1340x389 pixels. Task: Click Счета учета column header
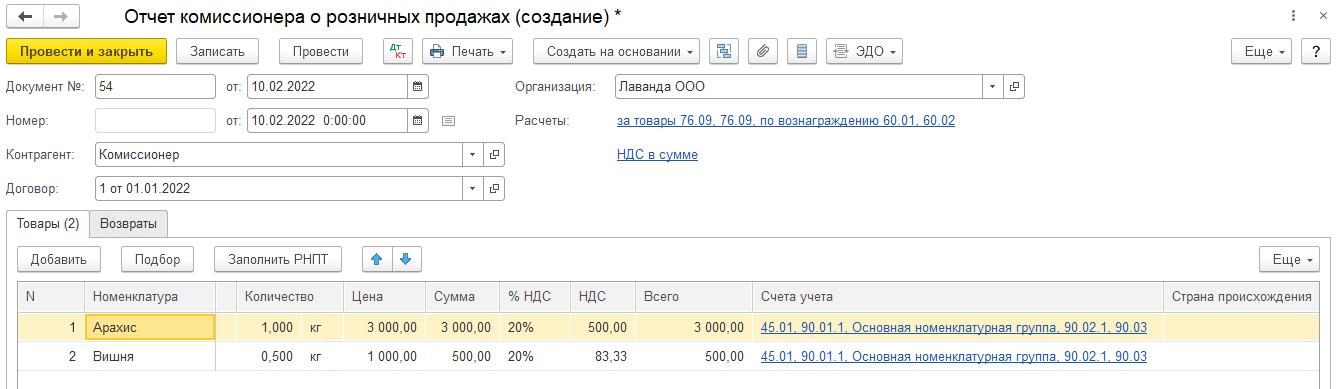click(957, 297)
